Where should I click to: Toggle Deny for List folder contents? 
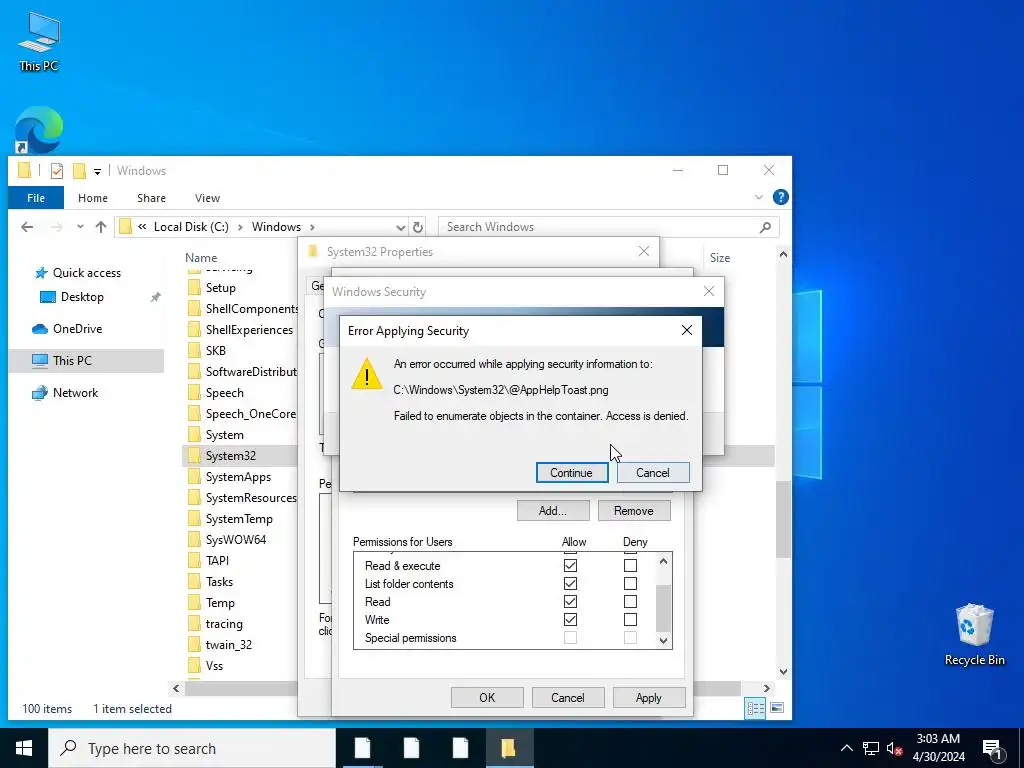point(630,584)
